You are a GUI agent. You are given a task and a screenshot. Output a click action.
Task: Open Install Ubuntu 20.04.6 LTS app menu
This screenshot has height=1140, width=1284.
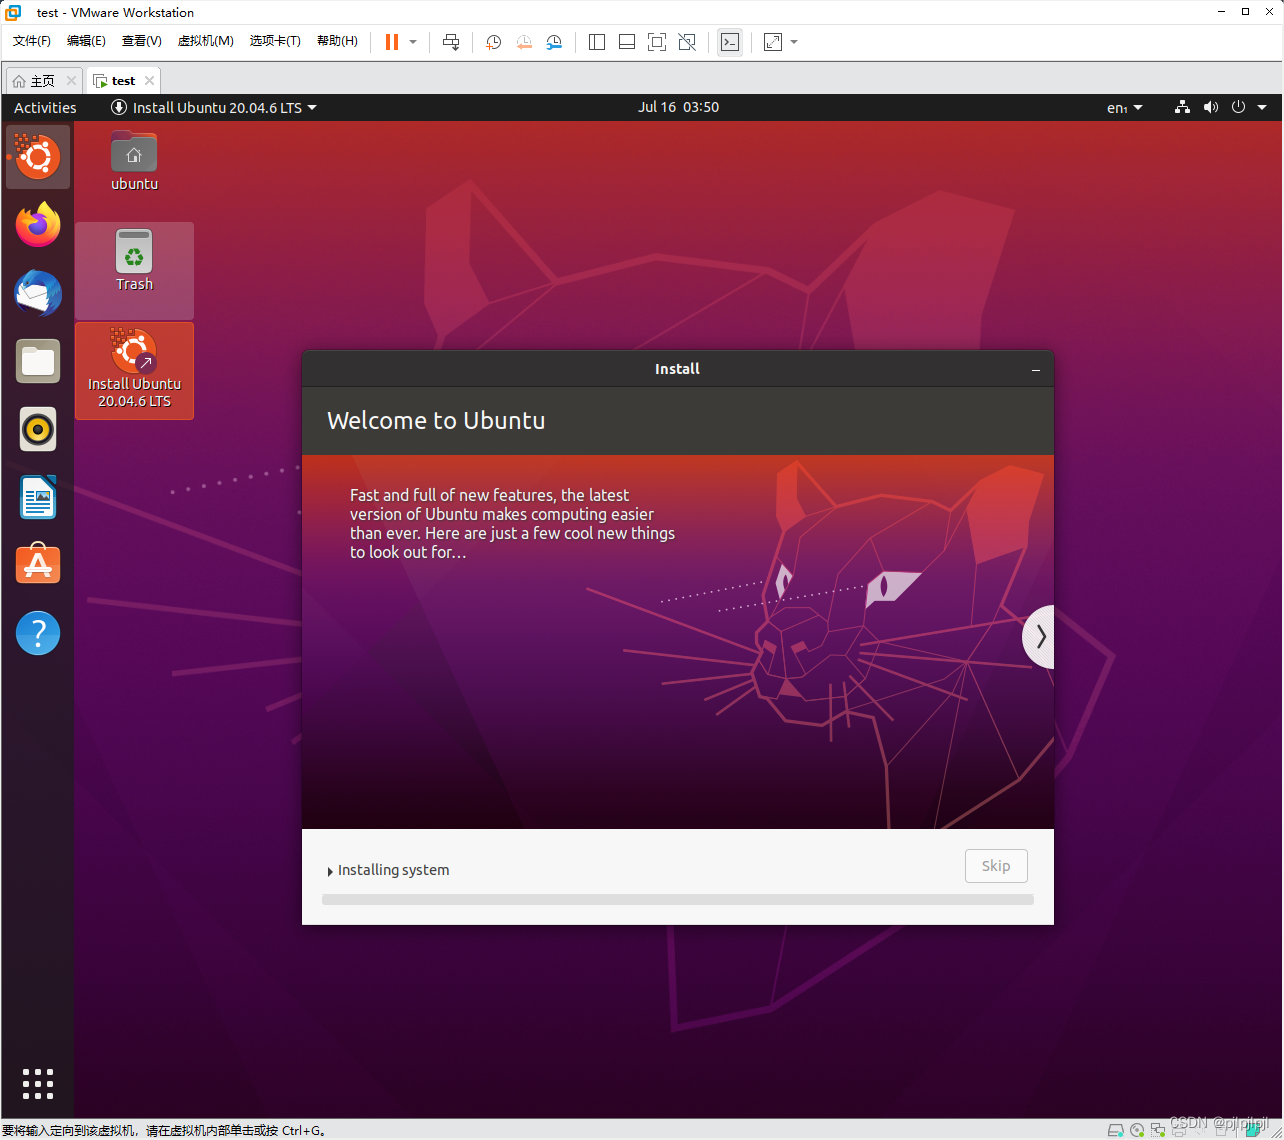pos(214,107)
